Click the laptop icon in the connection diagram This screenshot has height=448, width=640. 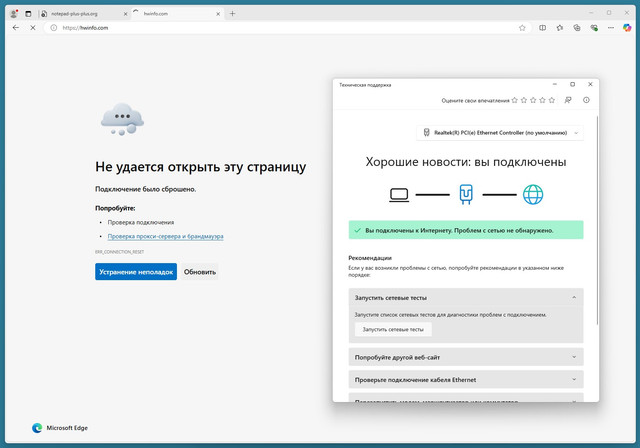(x=399, y=195)
